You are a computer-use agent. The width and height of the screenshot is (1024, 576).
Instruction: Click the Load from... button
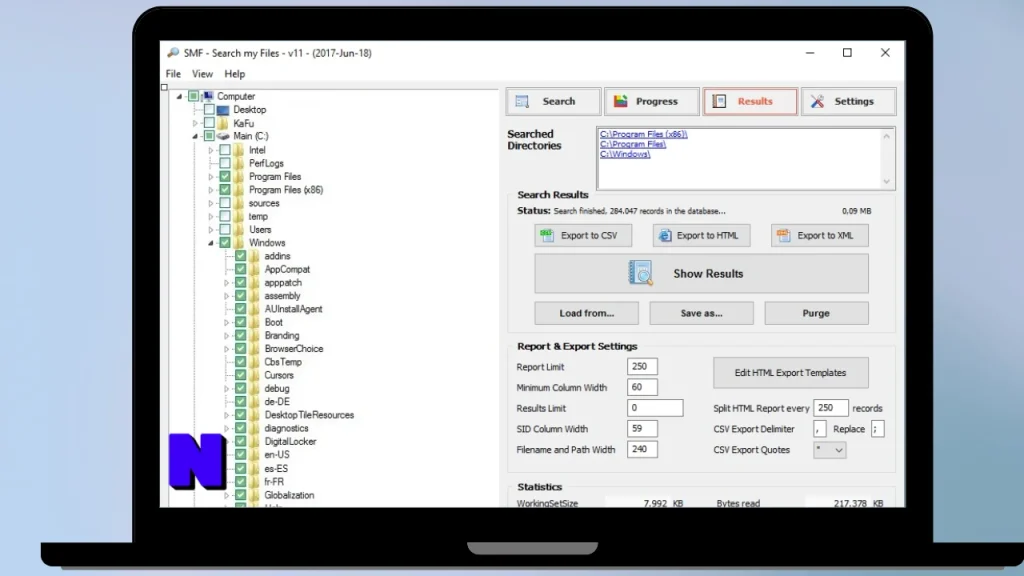point(586,313)
